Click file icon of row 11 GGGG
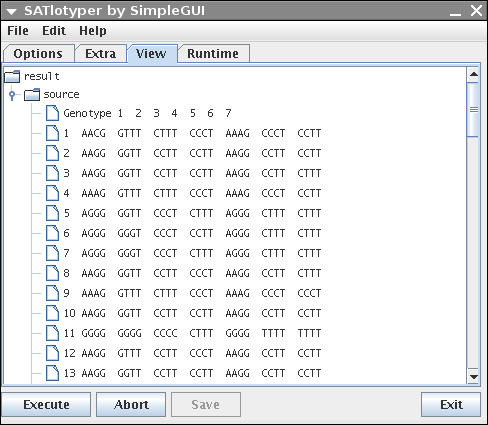The height and width of the screenshot is (425, 488). point(52,333)
